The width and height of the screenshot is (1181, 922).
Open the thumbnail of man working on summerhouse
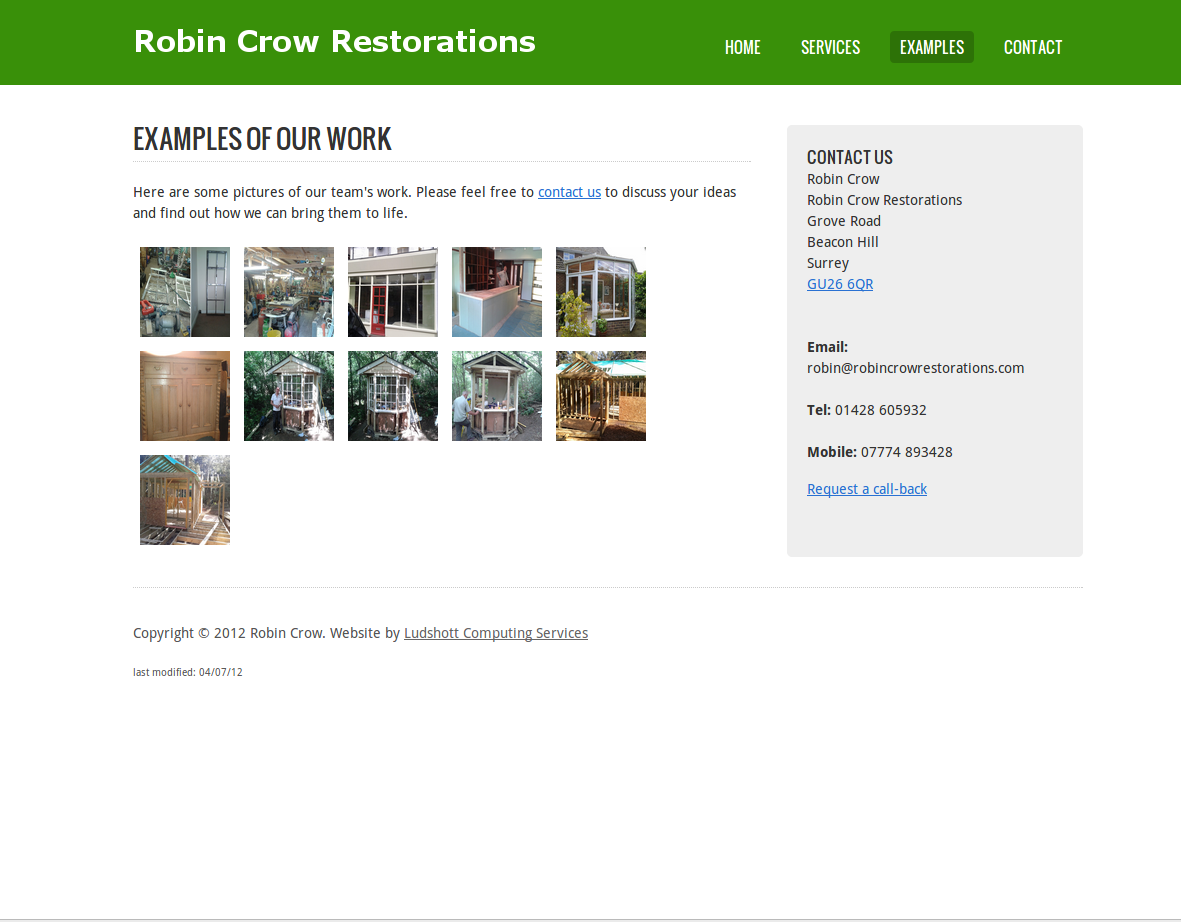(x=496, y=395)
